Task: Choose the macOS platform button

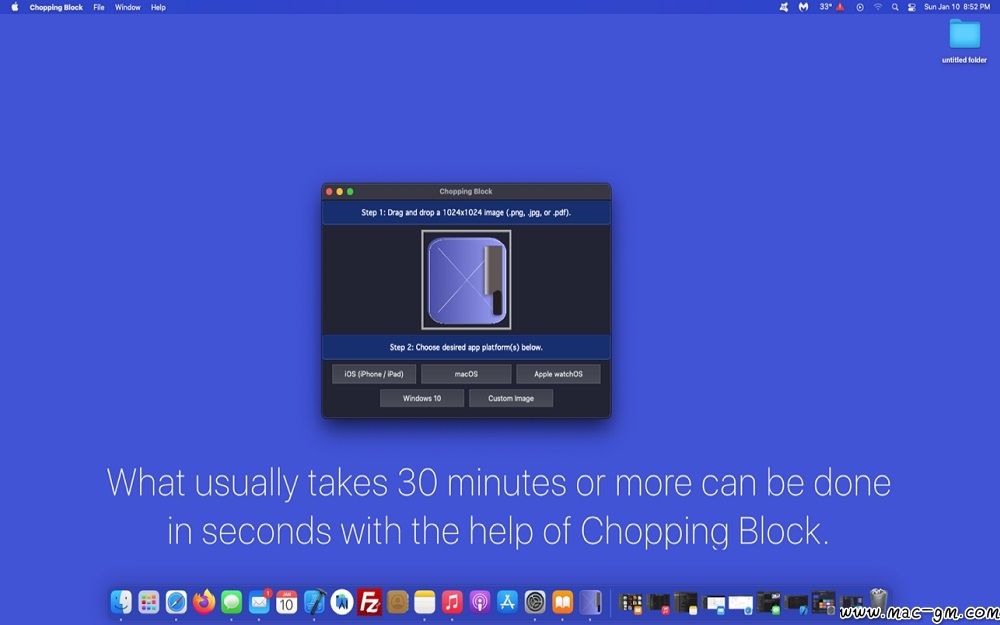Action: [466, 374]
